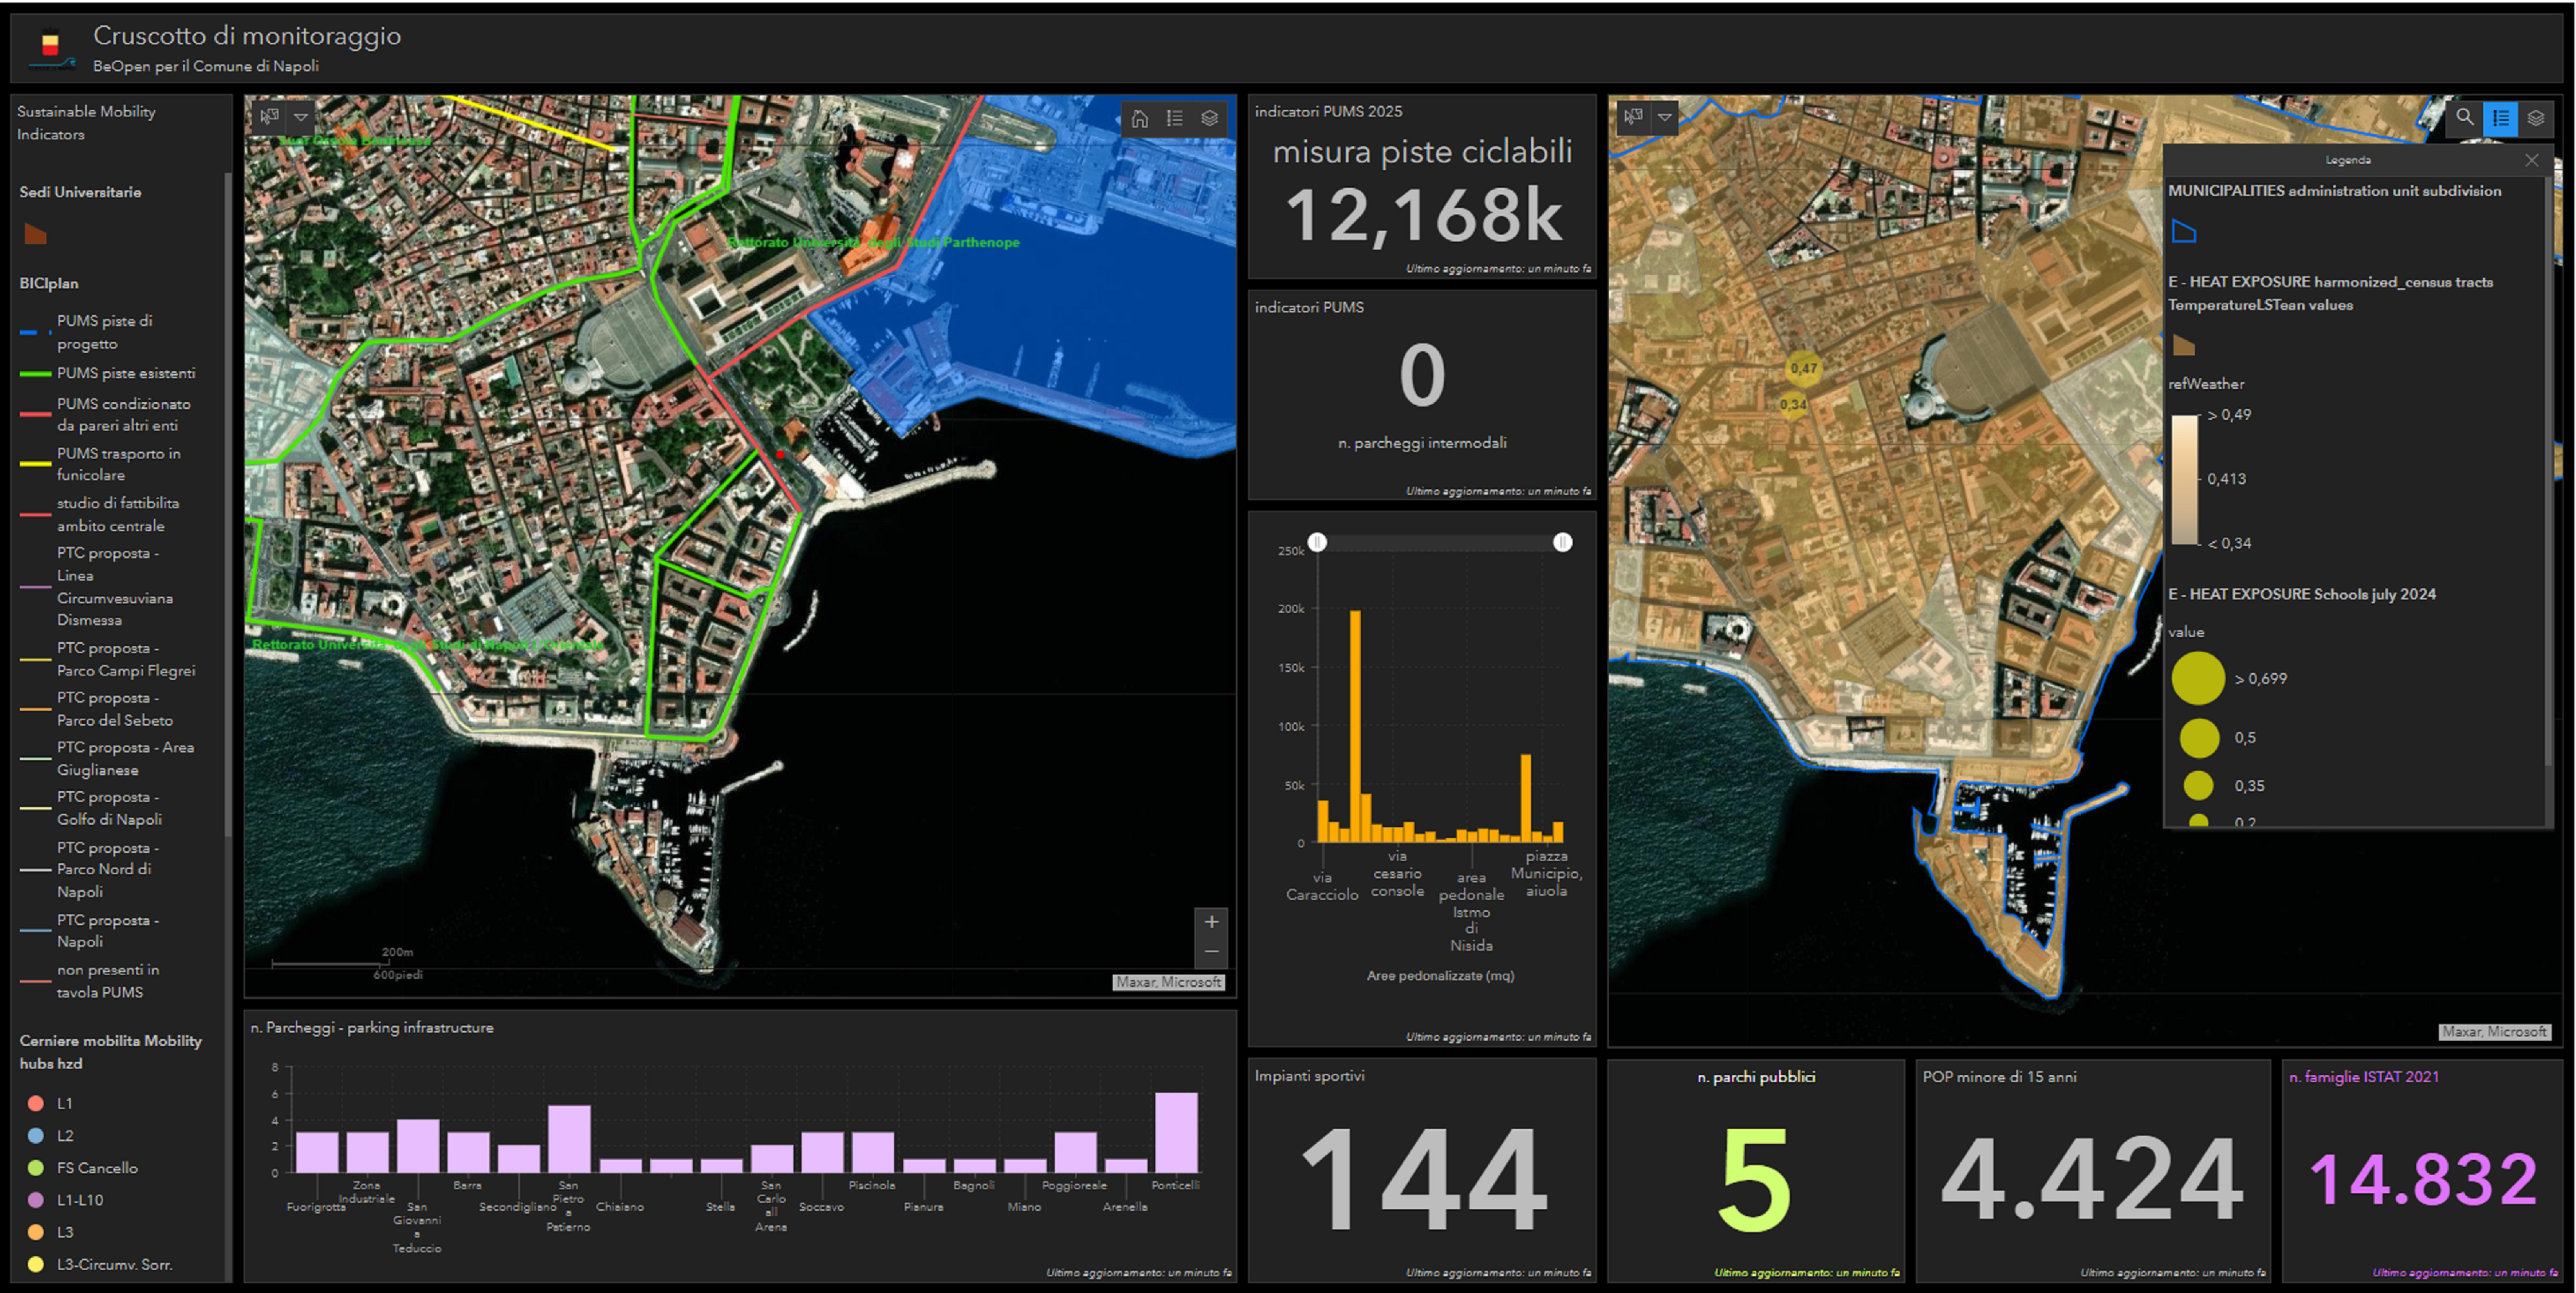Select the default map home extent icon
Screen dimensions: 2576x1293
1140,118
